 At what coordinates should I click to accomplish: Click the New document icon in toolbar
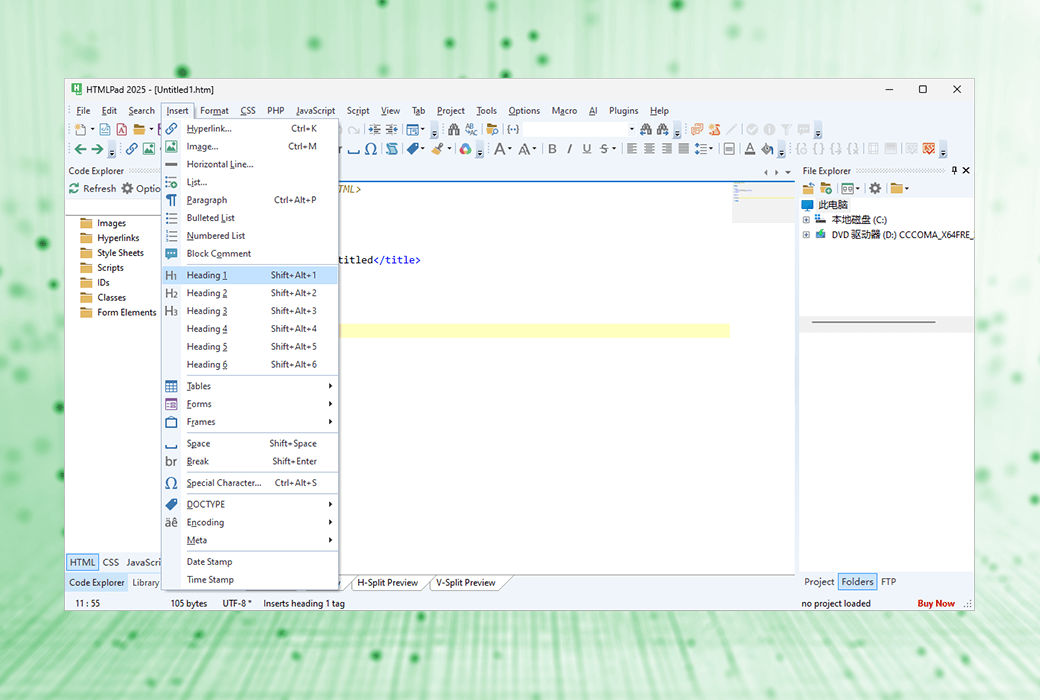(80, 129)
